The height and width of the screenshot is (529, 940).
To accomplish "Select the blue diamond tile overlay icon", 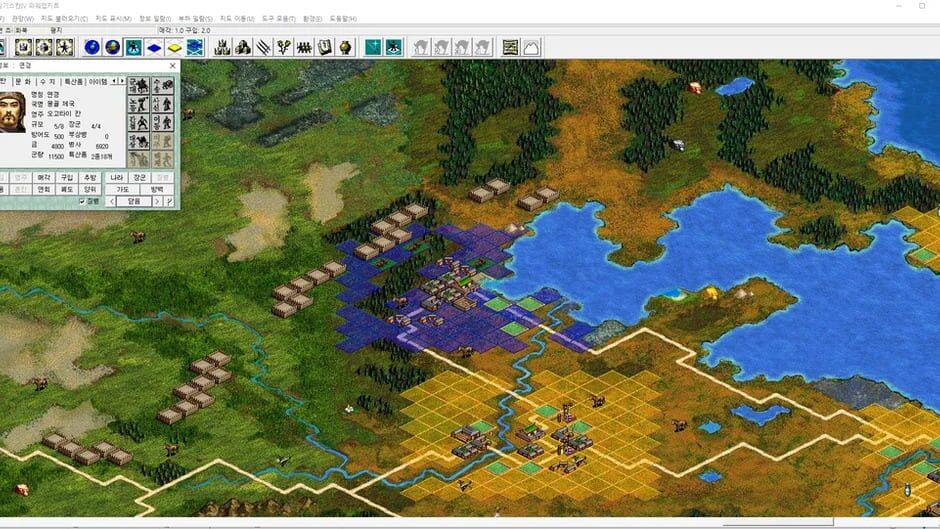I will (x=154, y=47).
